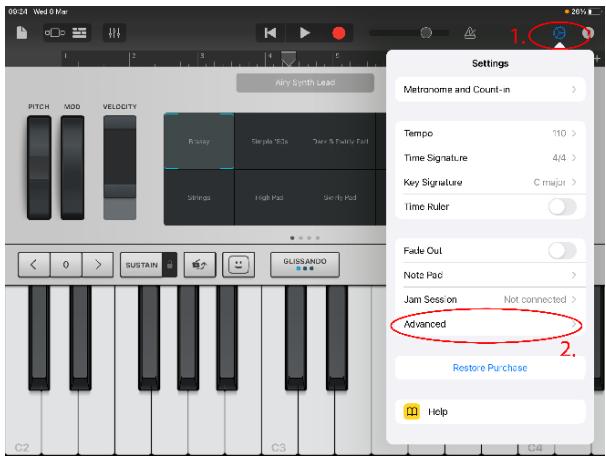Click the Settings gear icon

(x=559, y=33)
